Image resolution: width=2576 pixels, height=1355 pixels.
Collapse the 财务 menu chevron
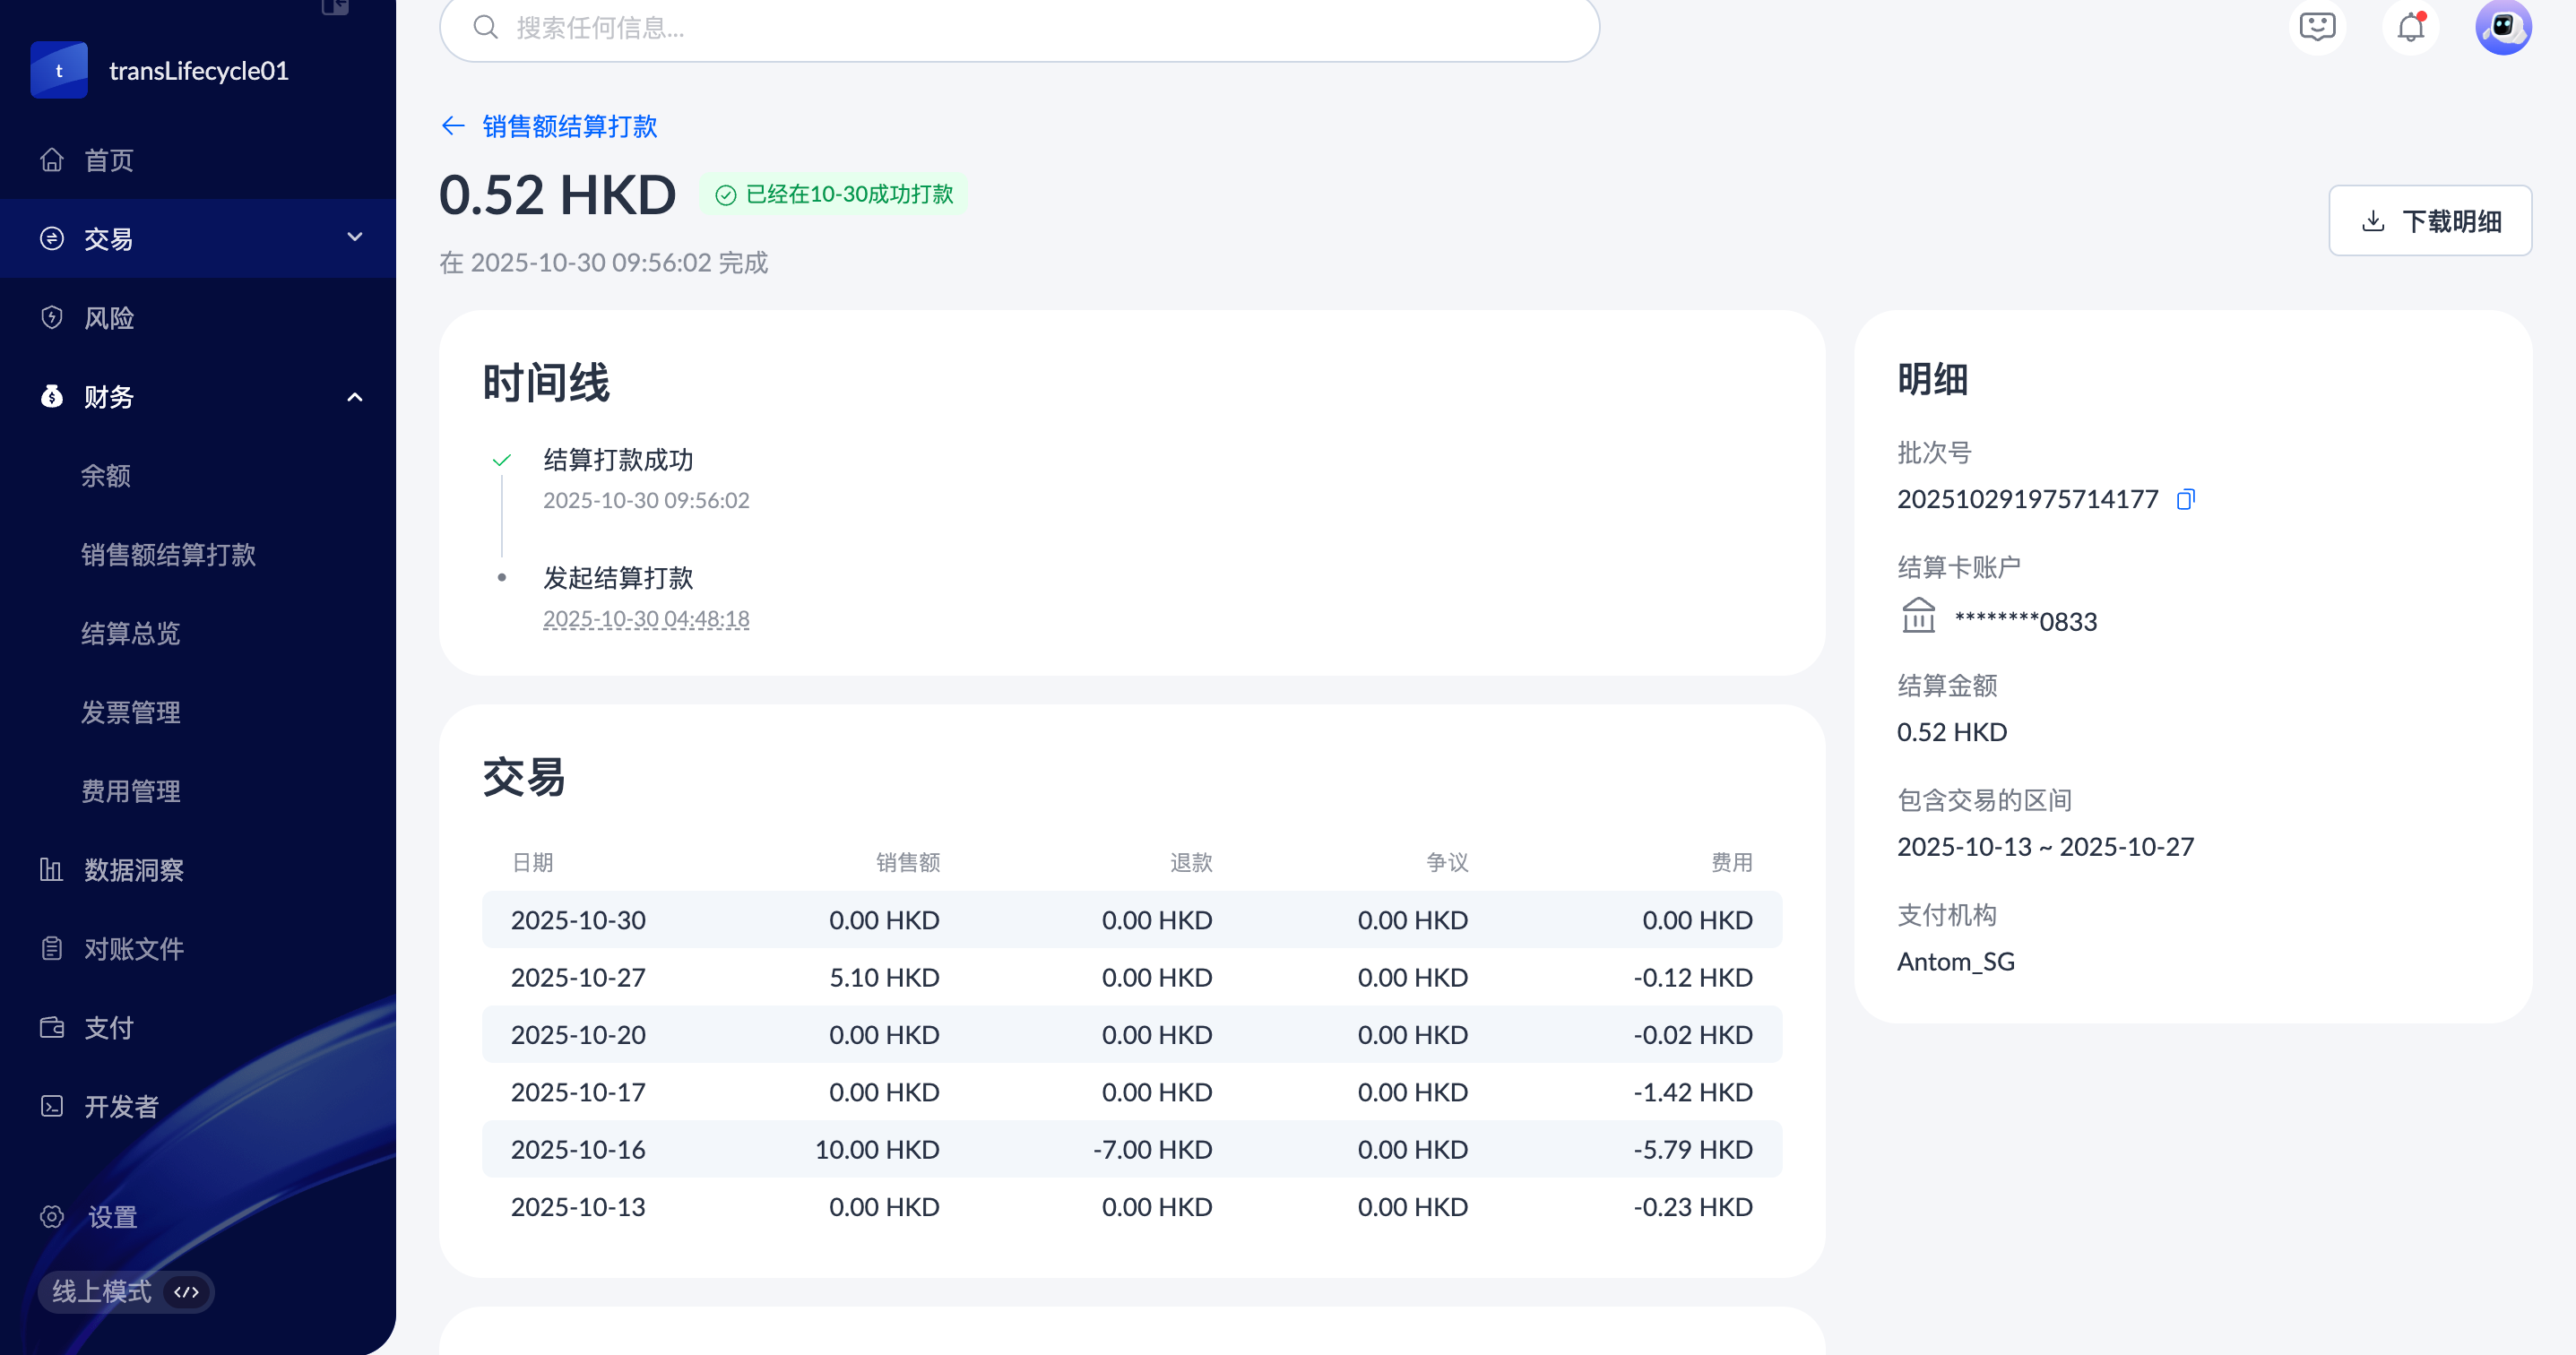[355, 397]
